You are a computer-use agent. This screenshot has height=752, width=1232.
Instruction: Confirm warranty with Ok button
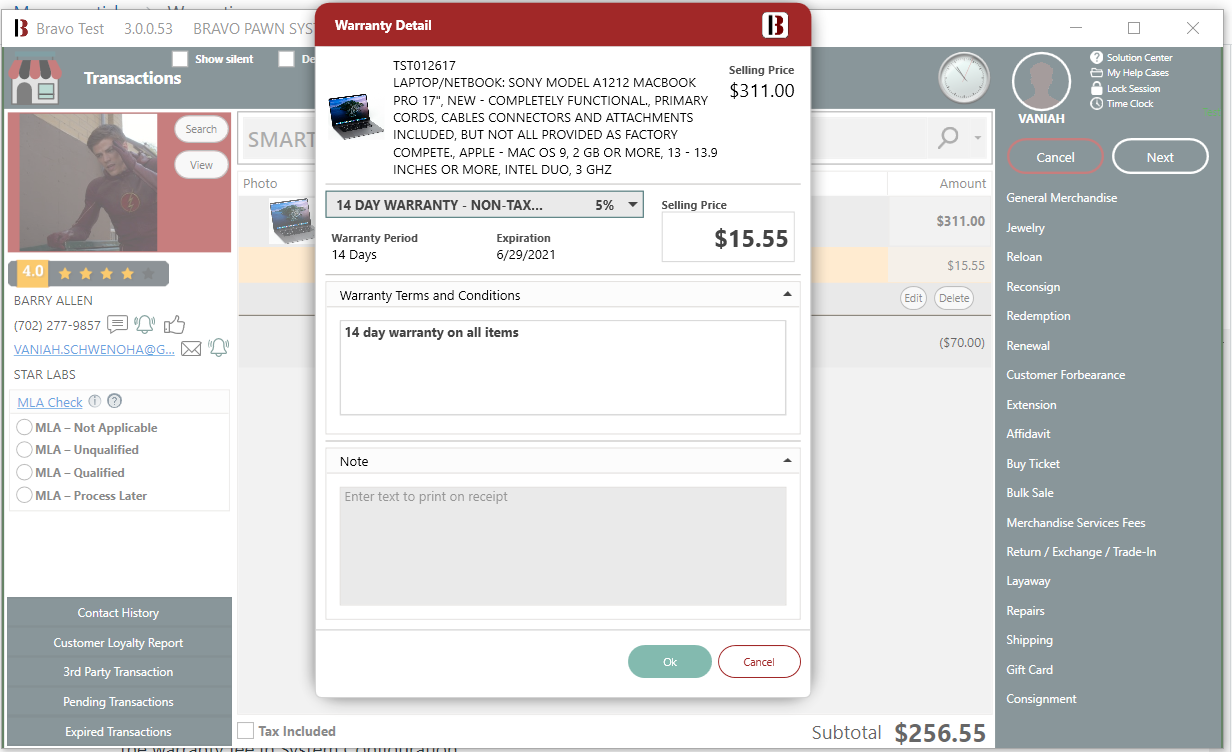[x=670, y=662]
